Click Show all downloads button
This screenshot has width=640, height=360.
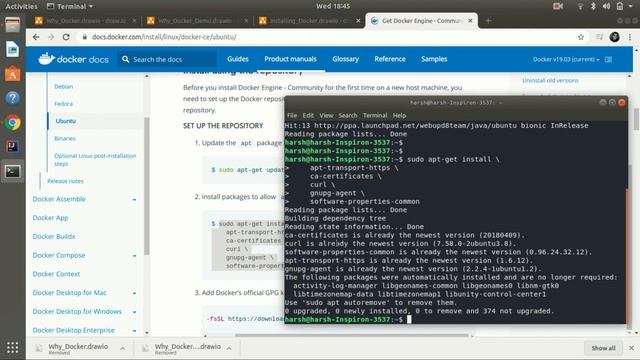603,348
